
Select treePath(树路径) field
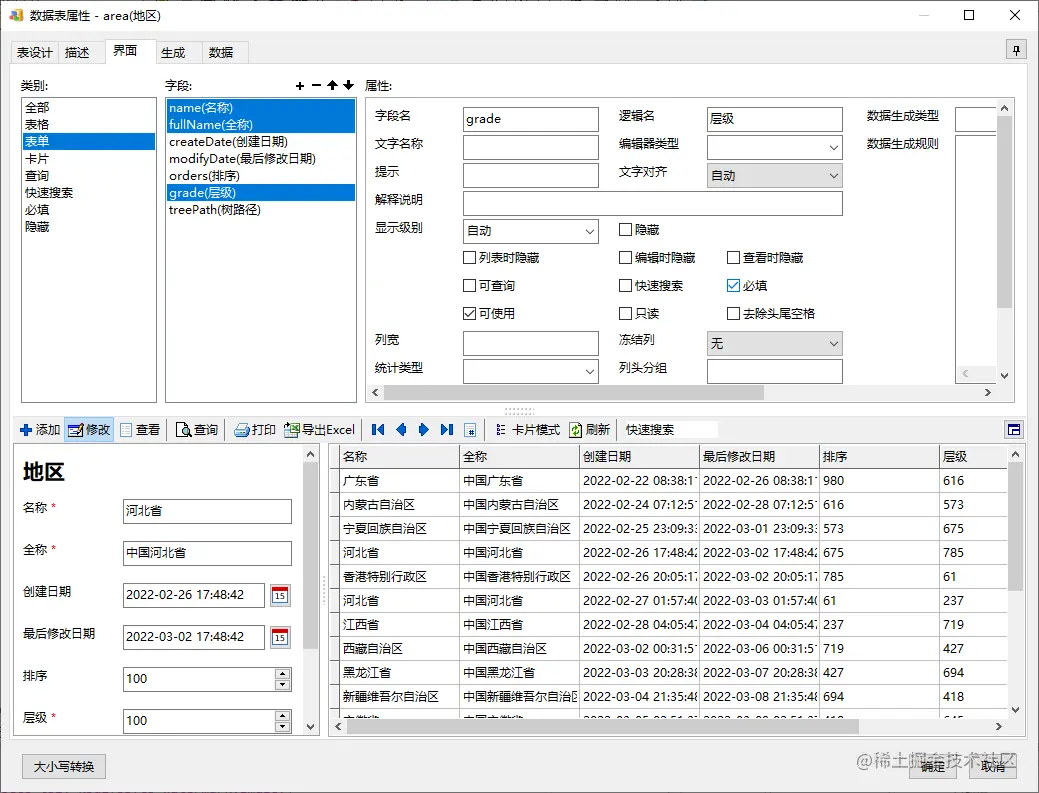click(x=260, y=210)
